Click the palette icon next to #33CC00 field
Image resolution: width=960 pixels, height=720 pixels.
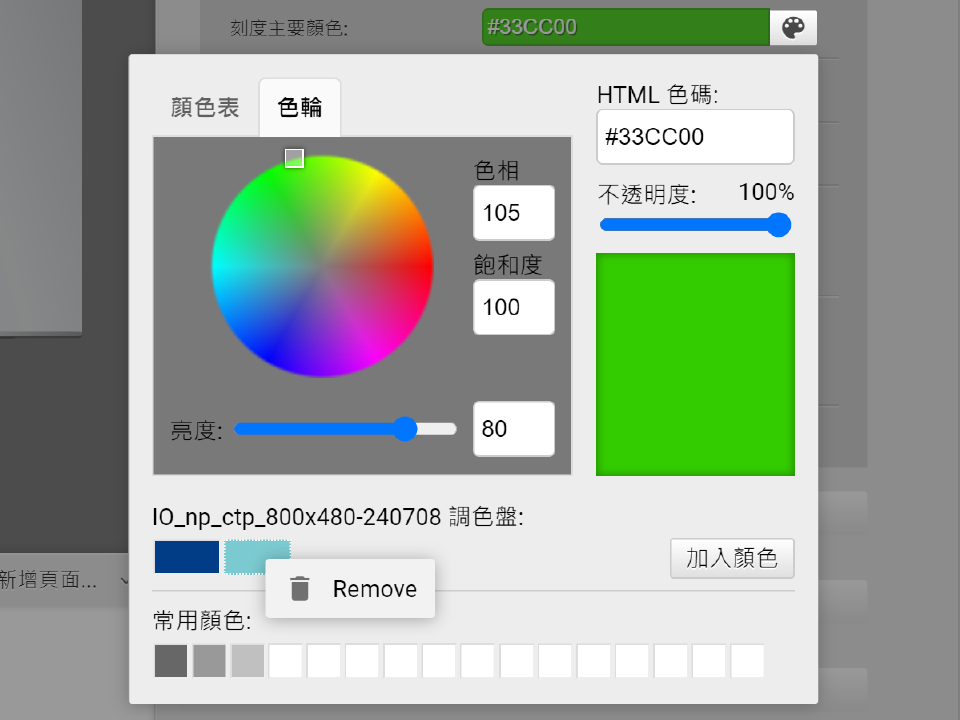coord(793,27)
